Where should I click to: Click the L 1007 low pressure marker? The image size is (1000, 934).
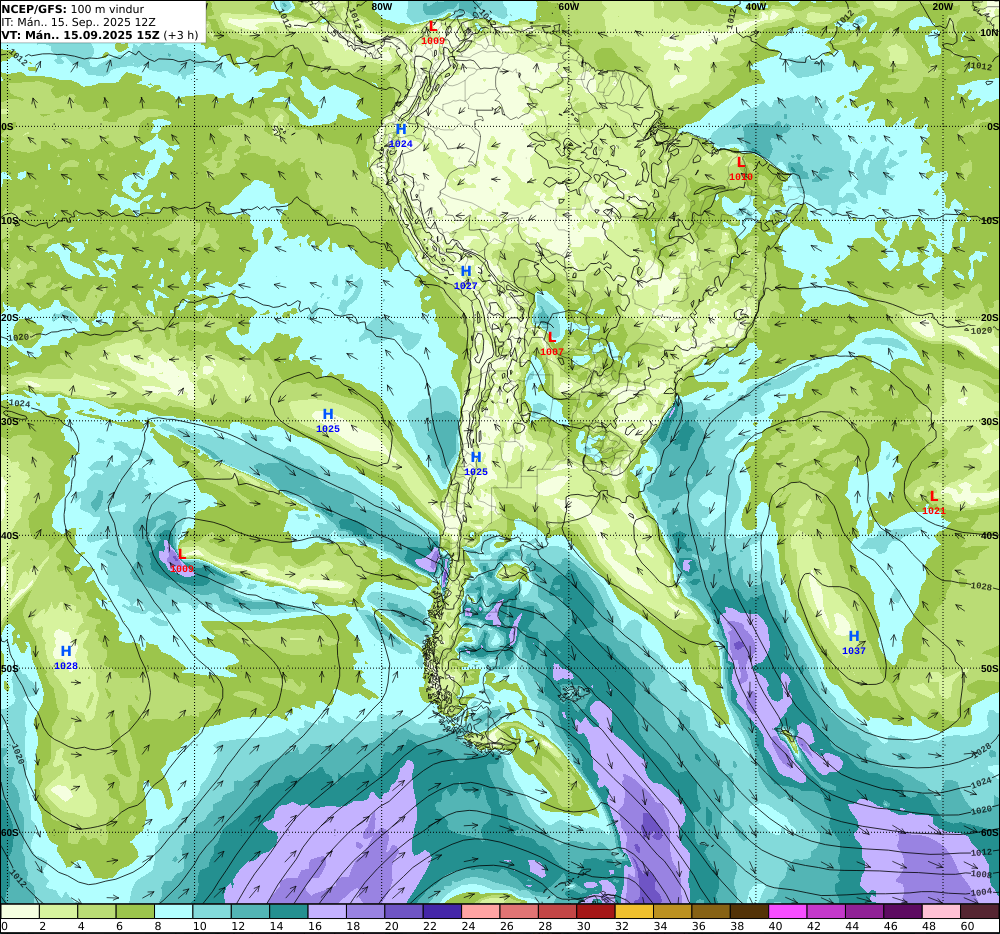(x=552, y=344)
